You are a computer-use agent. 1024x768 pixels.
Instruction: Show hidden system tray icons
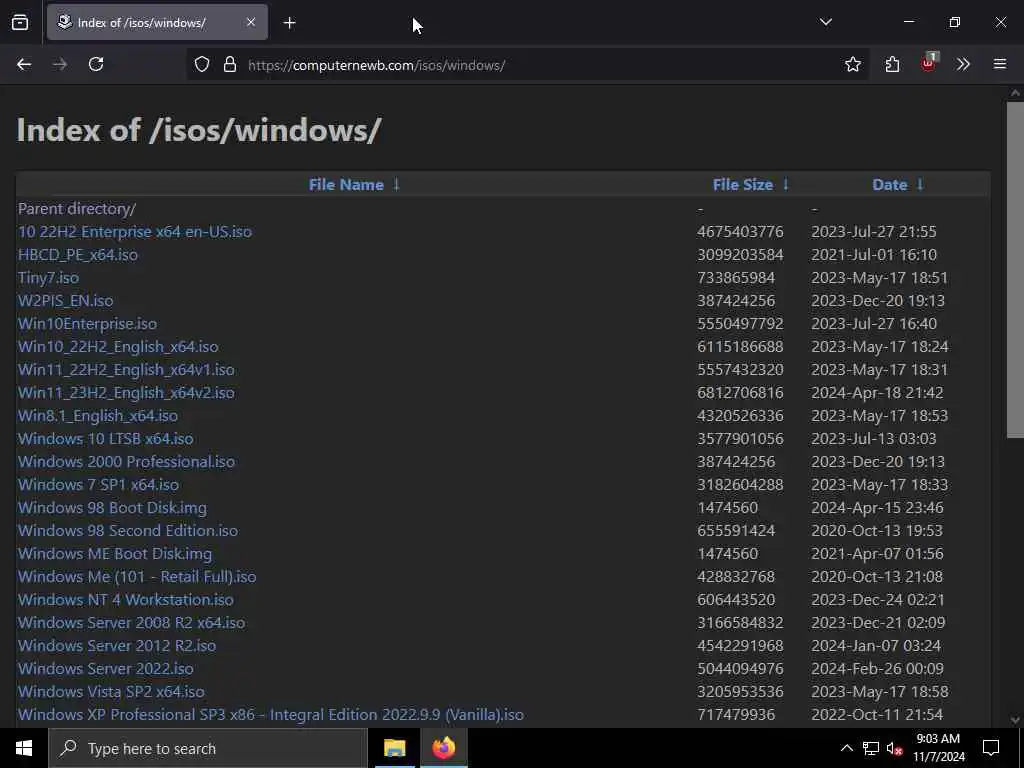click(846, 748)
